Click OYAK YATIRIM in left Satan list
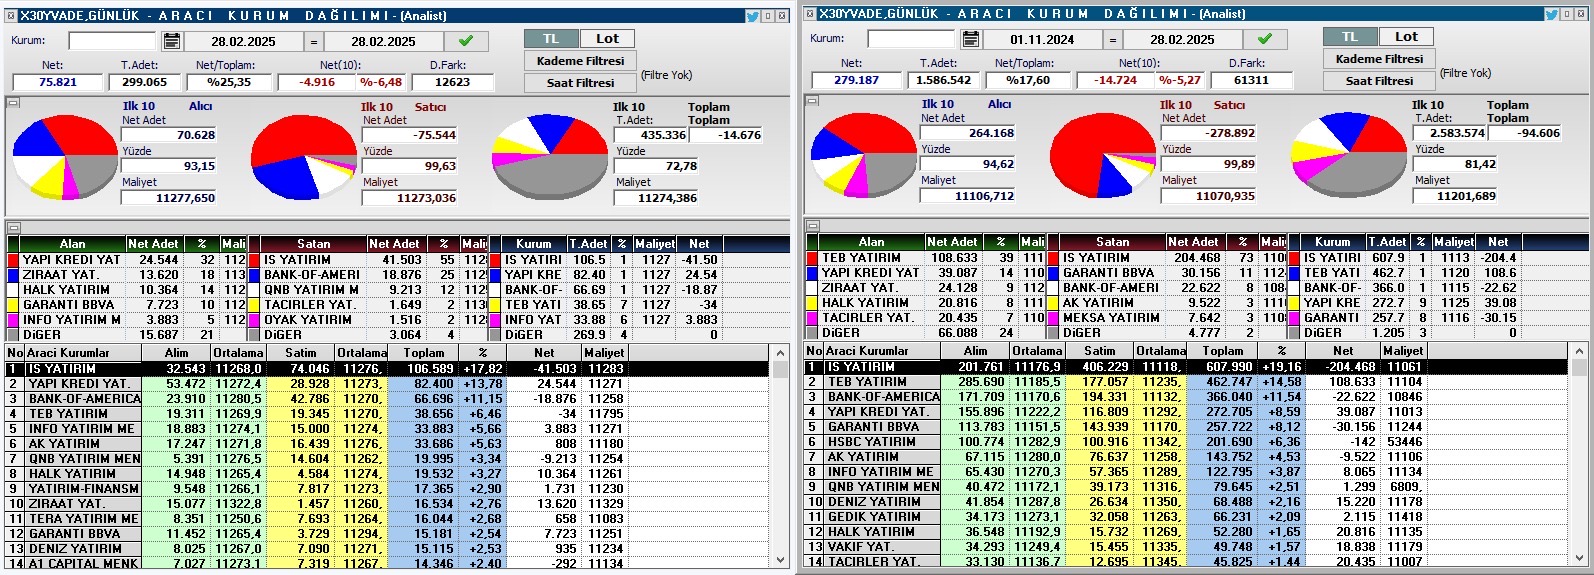The width and height of the screenshot is (1594, 575). click(308, 320)
